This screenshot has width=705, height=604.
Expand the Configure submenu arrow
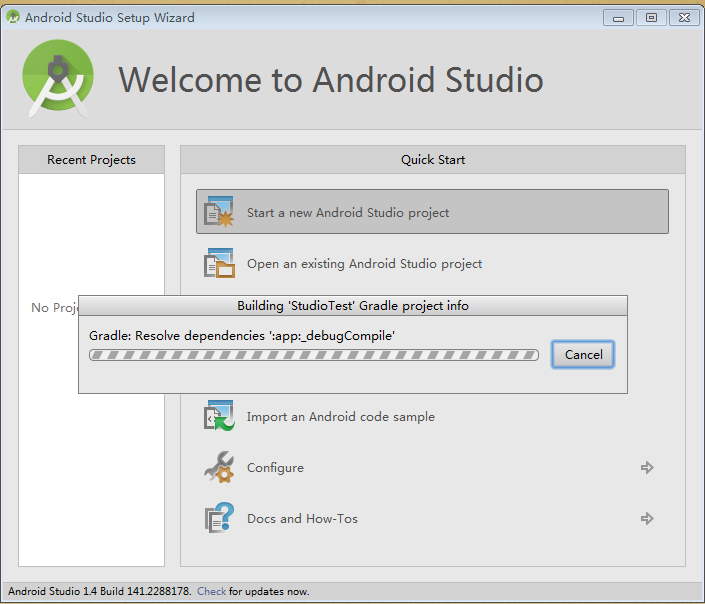tap(647, 467)
